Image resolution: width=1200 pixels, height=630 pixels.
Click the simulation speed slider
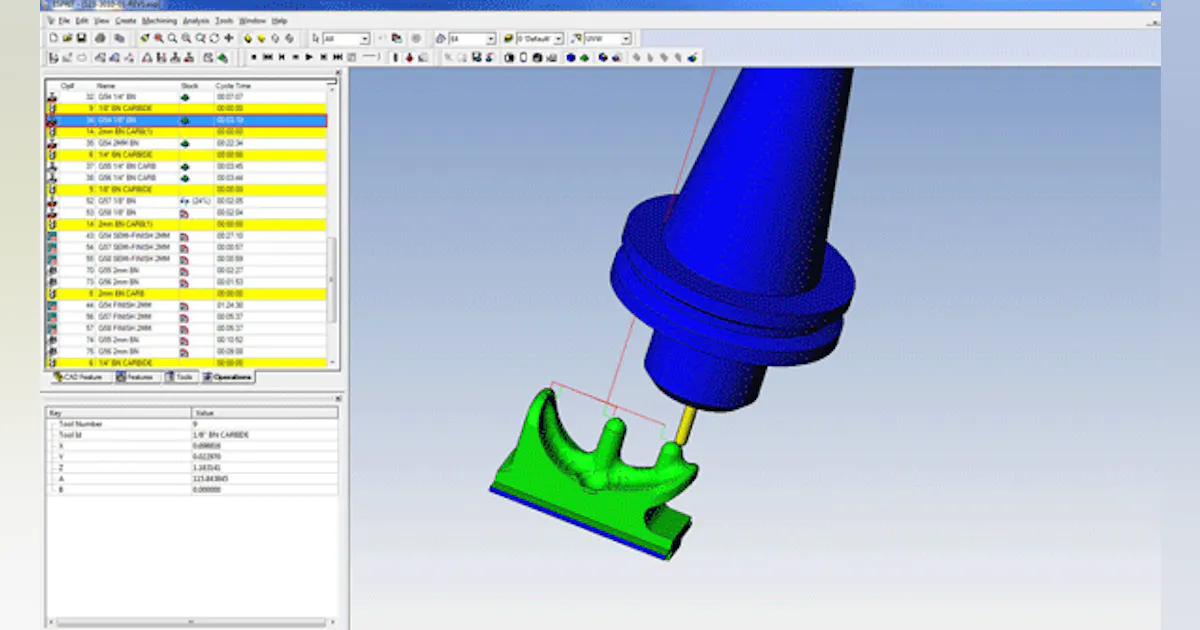point(372,57)
